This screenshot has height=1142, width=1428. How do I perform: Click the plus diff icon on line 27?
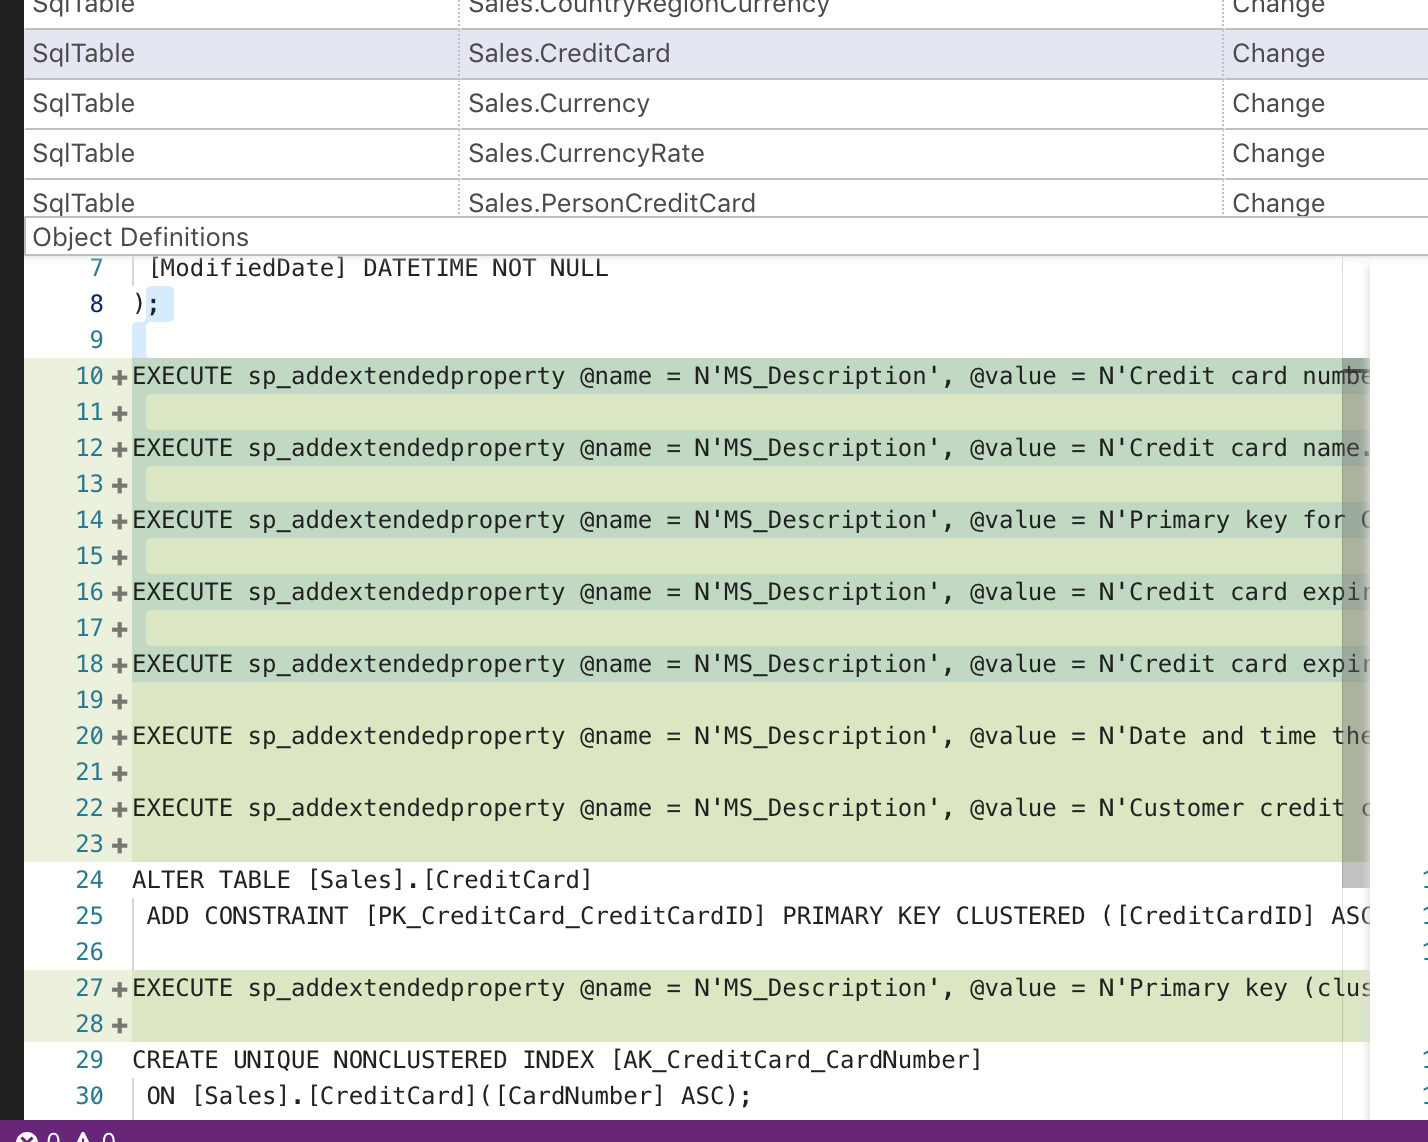click(x=118, y=989)
